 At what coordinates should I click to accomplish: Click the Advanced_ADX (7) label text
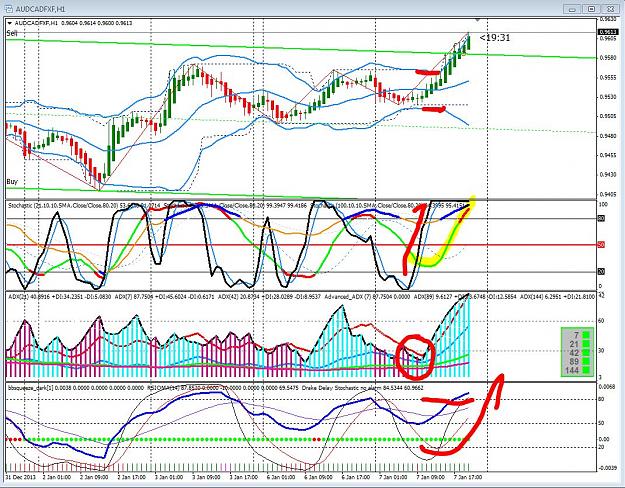point(367,297)
